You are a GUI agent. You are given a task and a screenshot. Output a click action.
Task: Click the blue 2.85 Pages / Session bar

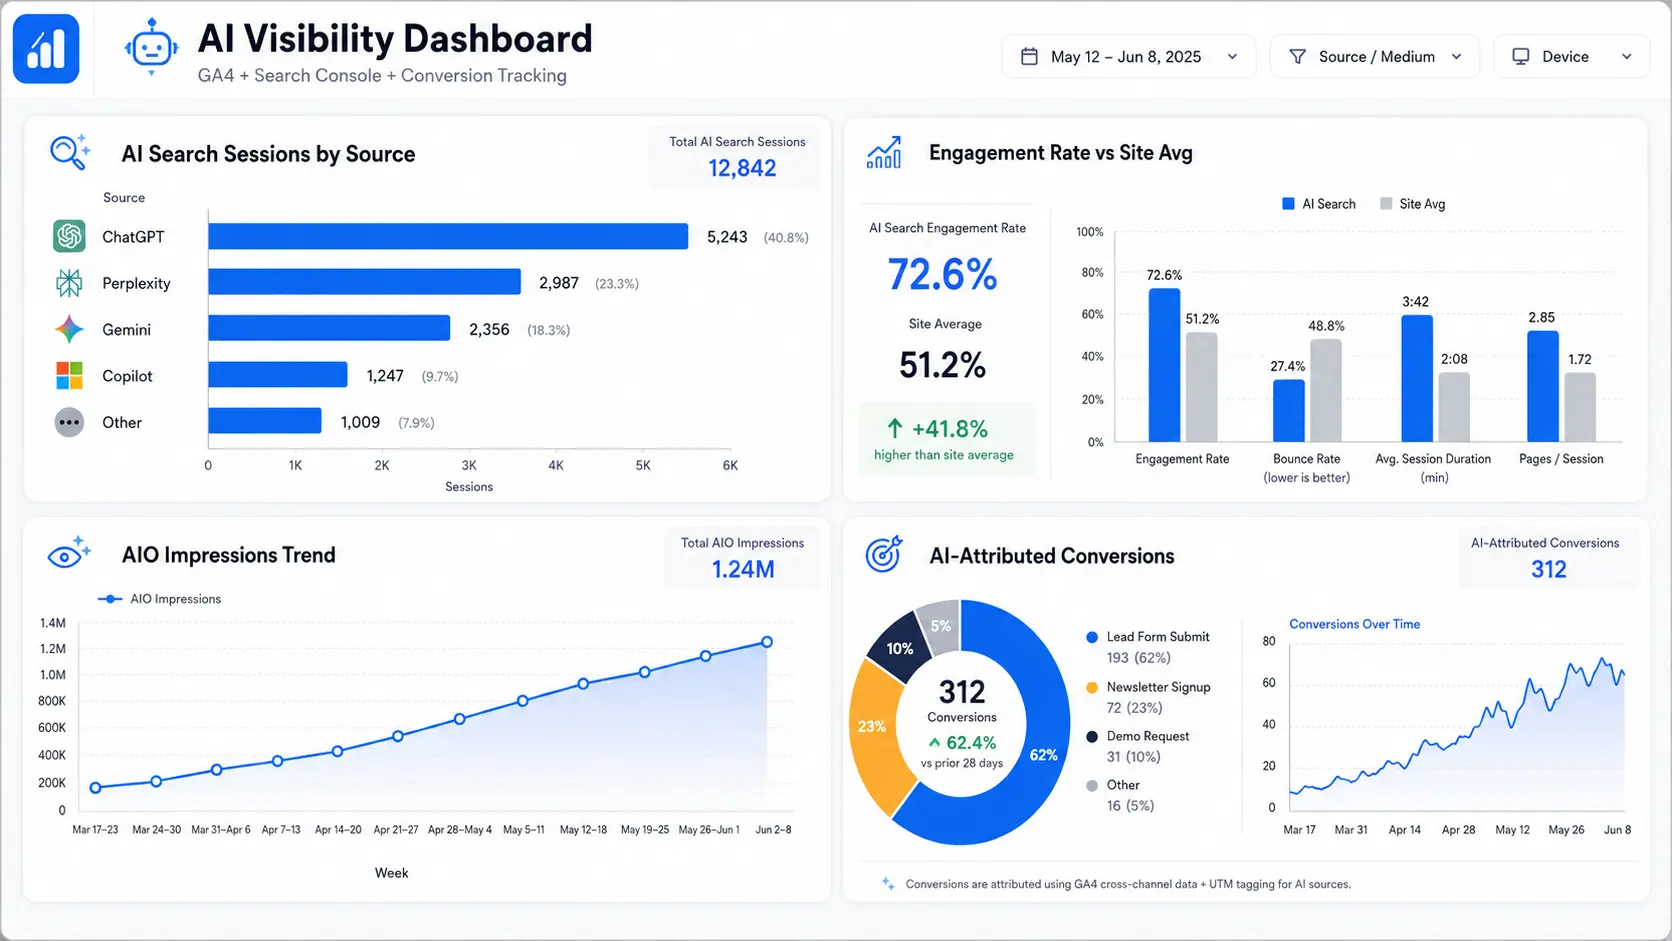(x=1543, y=386)
